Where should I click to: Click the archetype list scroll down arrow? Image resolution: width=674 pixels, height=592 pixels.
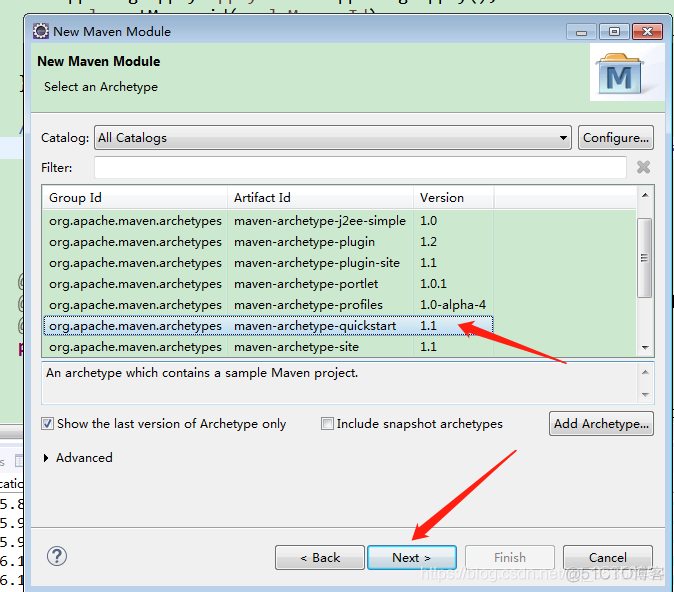(645, 347)
